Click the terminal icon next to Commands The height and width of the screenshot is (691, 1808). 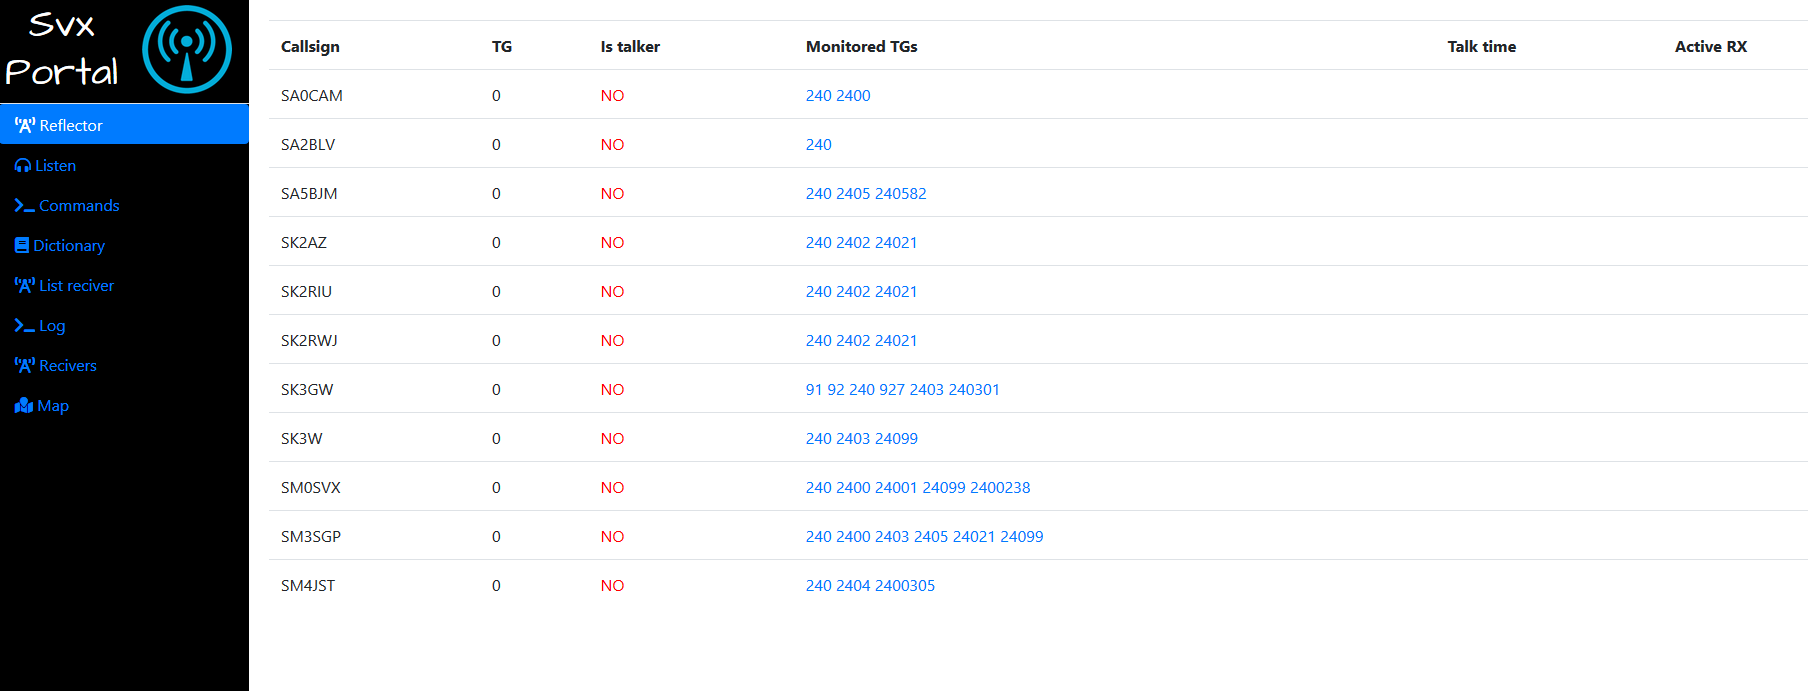[x=23, y=205]
